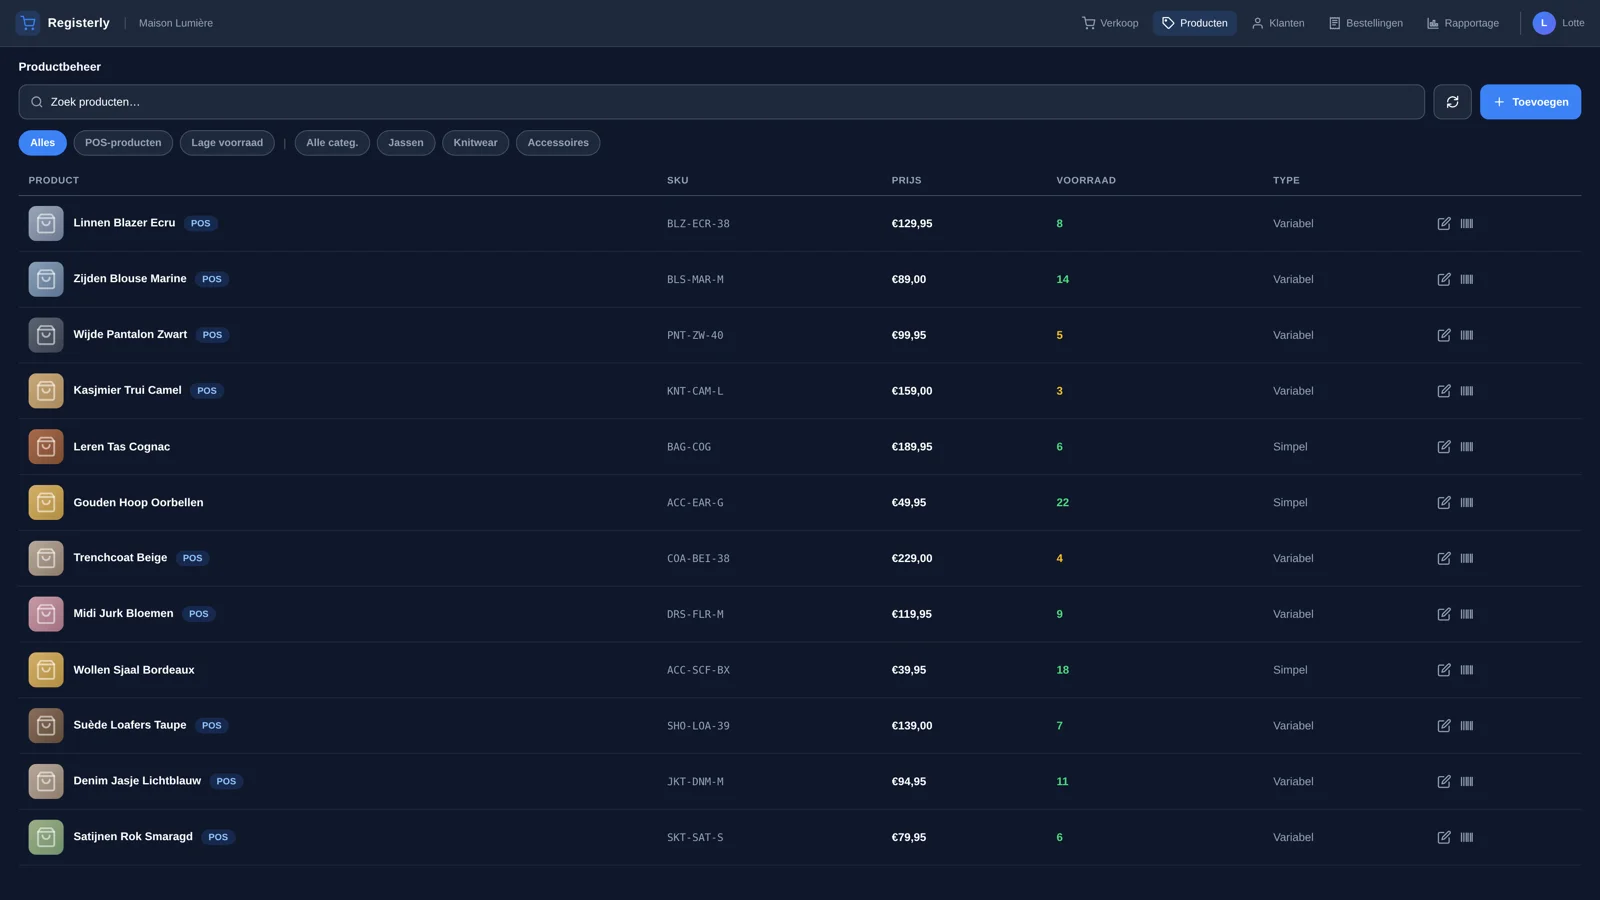This screenshot has height=900, width=1600.
Task: Show barcode for Suède Loafers Taupe
Action: tap(1467, 726)
